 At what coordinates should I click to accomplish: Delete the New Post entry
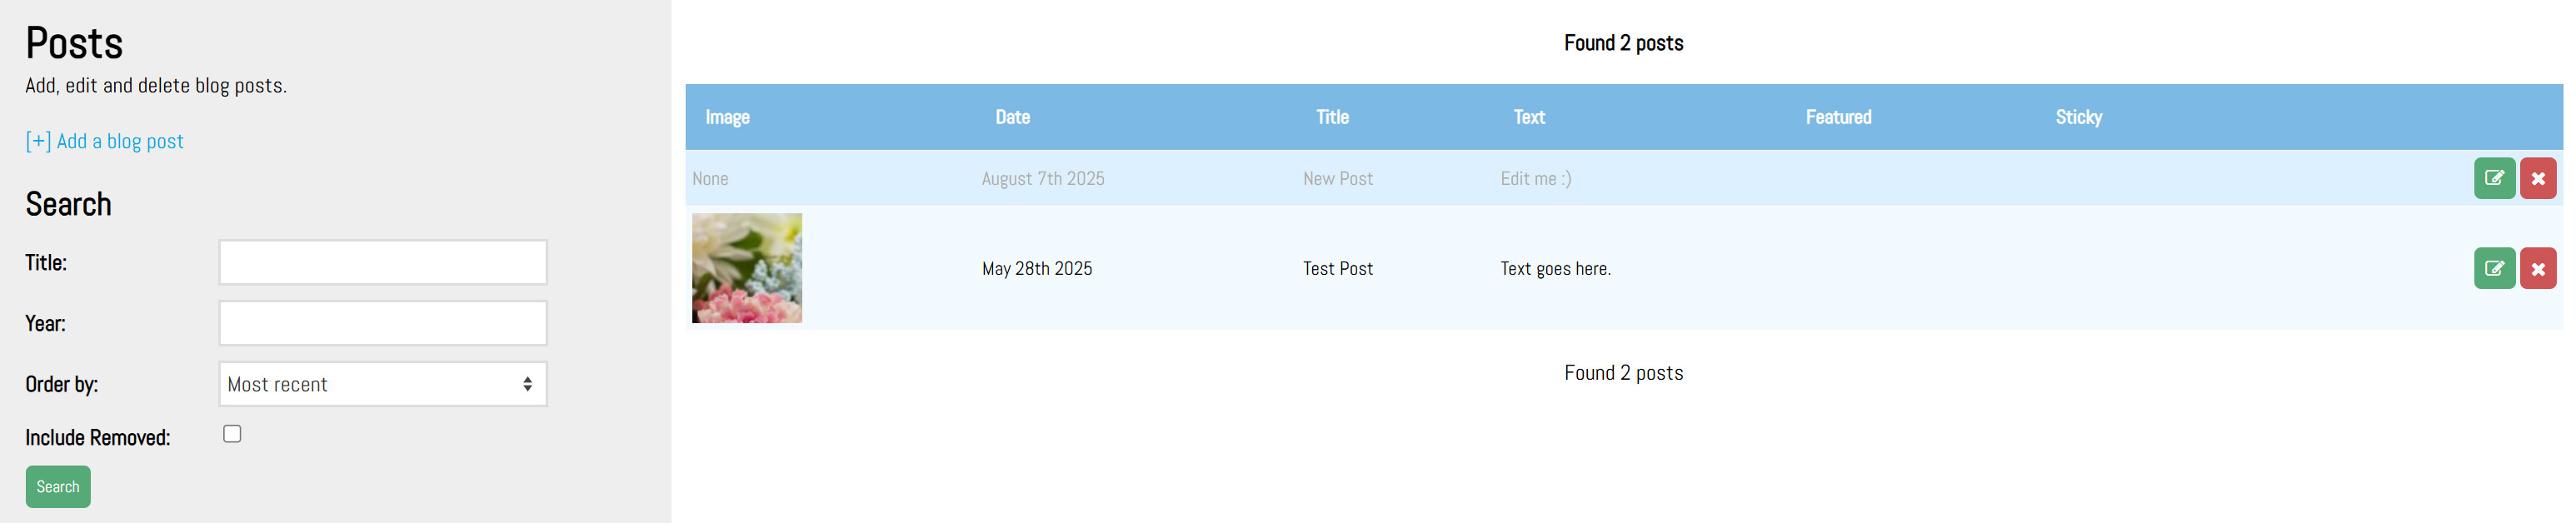[2538, 179]
